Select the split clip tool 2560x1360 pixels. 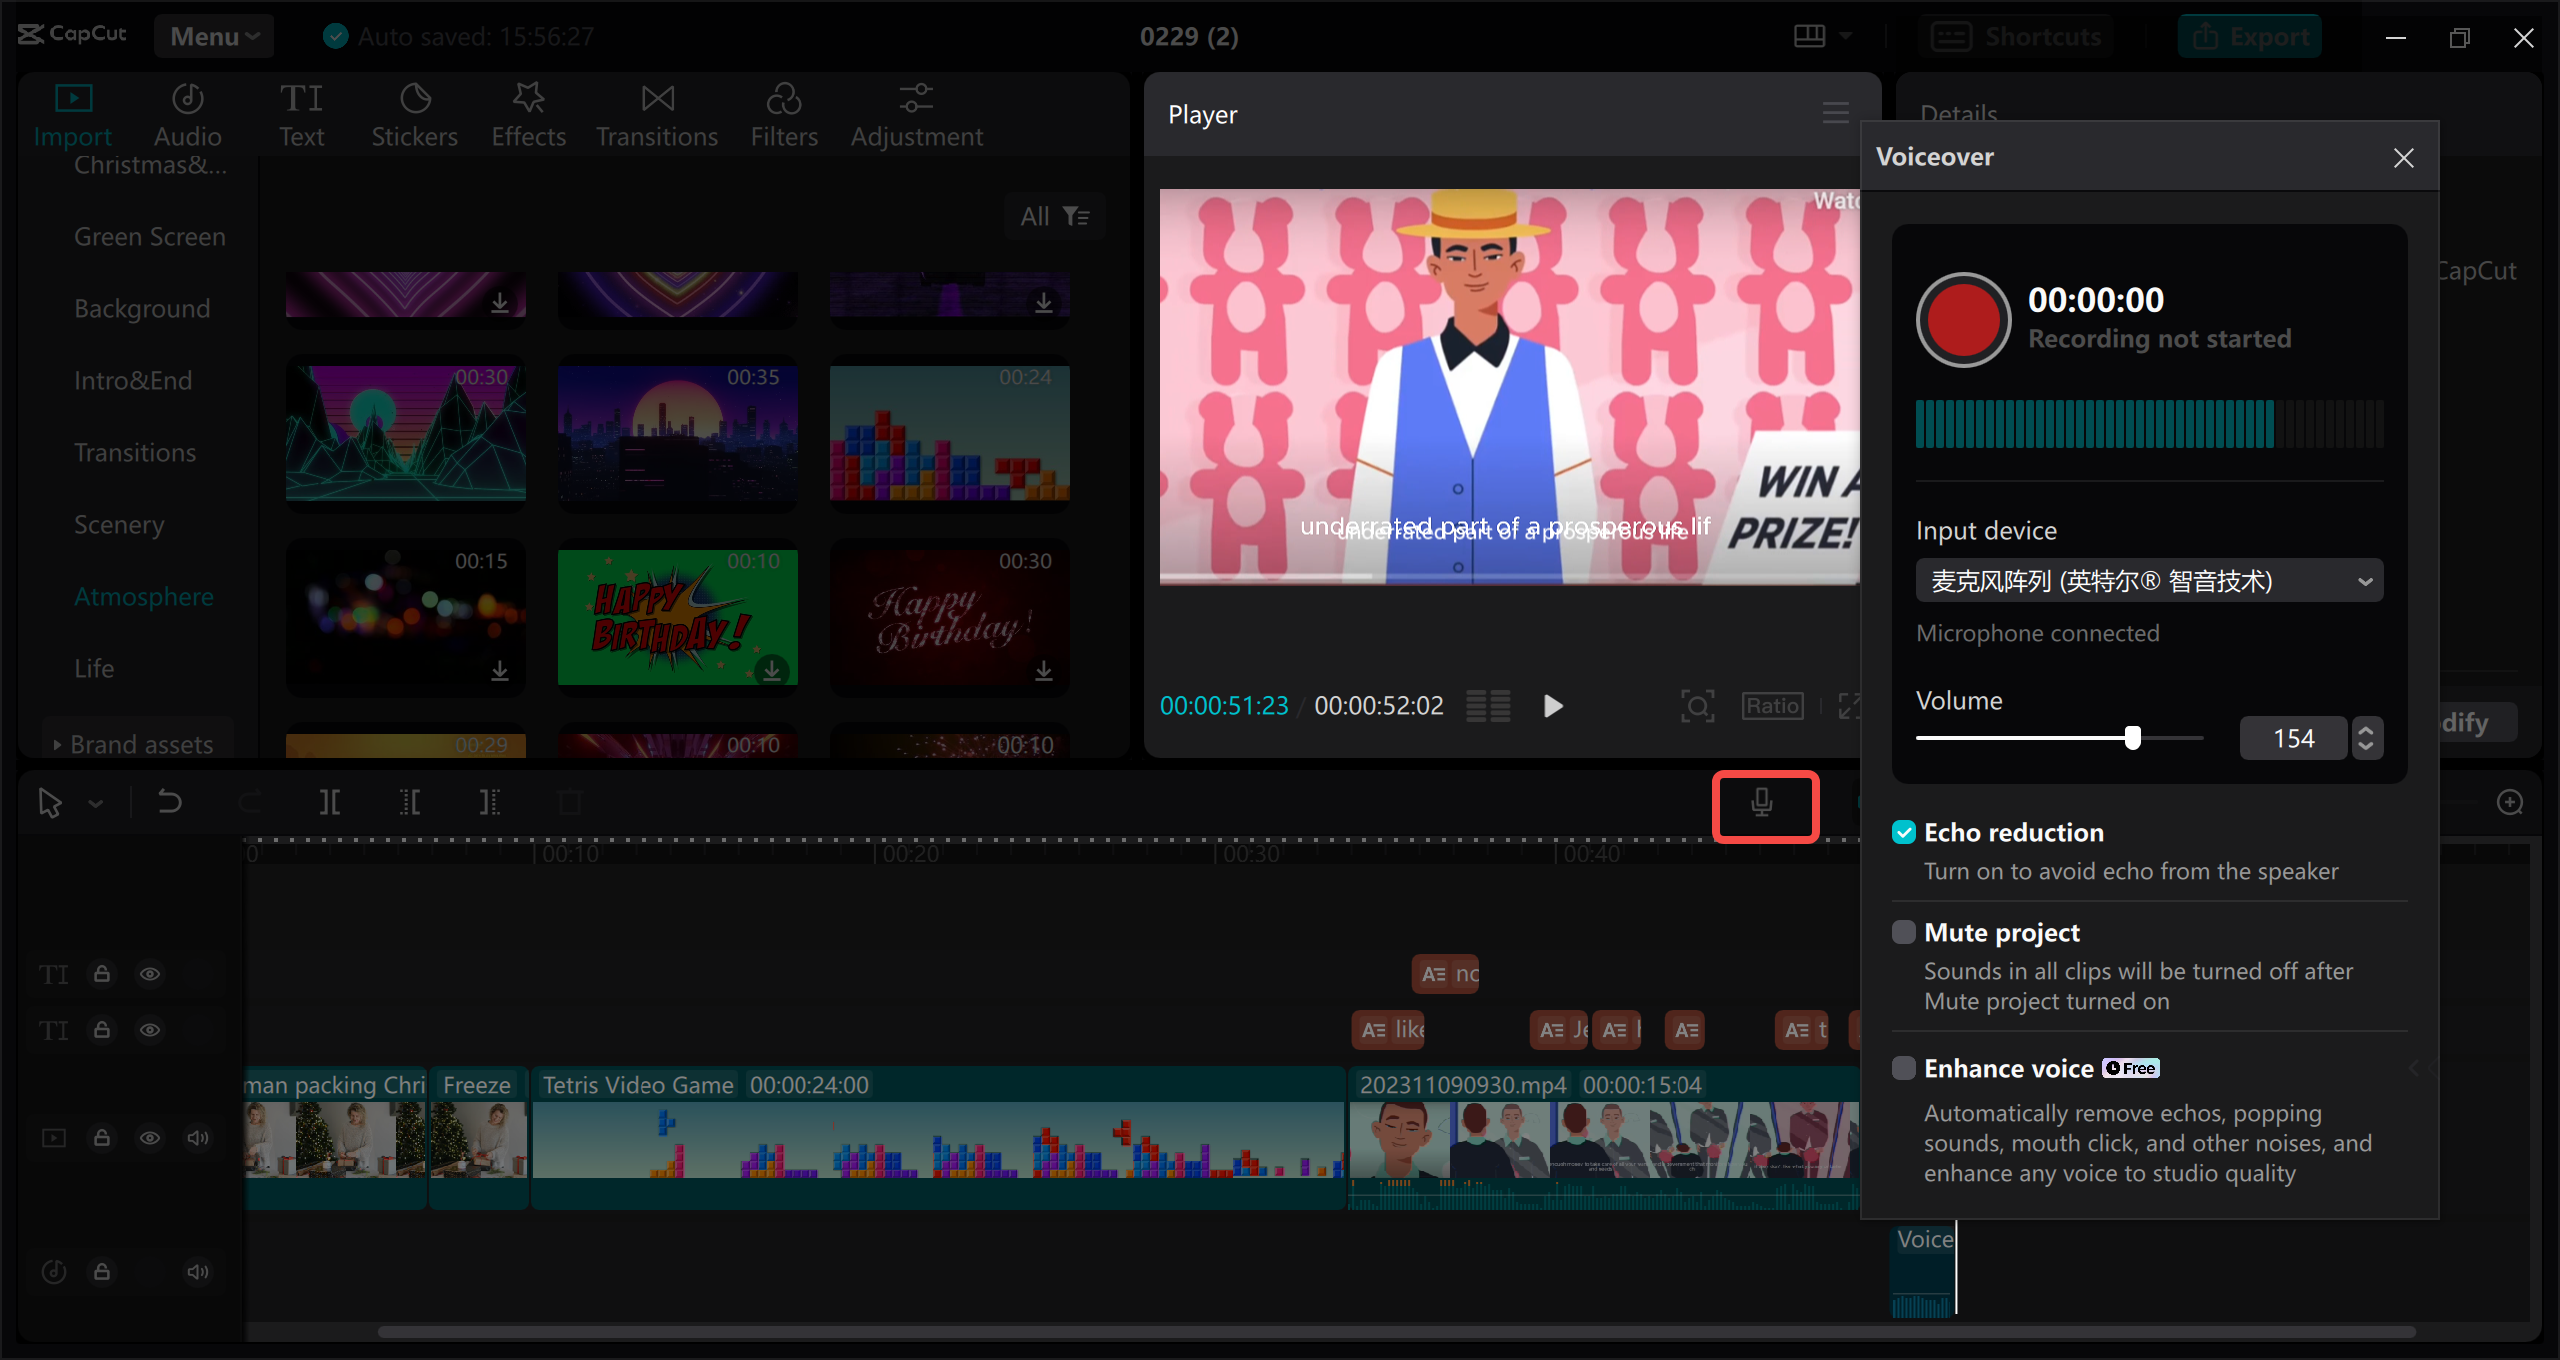329,802
